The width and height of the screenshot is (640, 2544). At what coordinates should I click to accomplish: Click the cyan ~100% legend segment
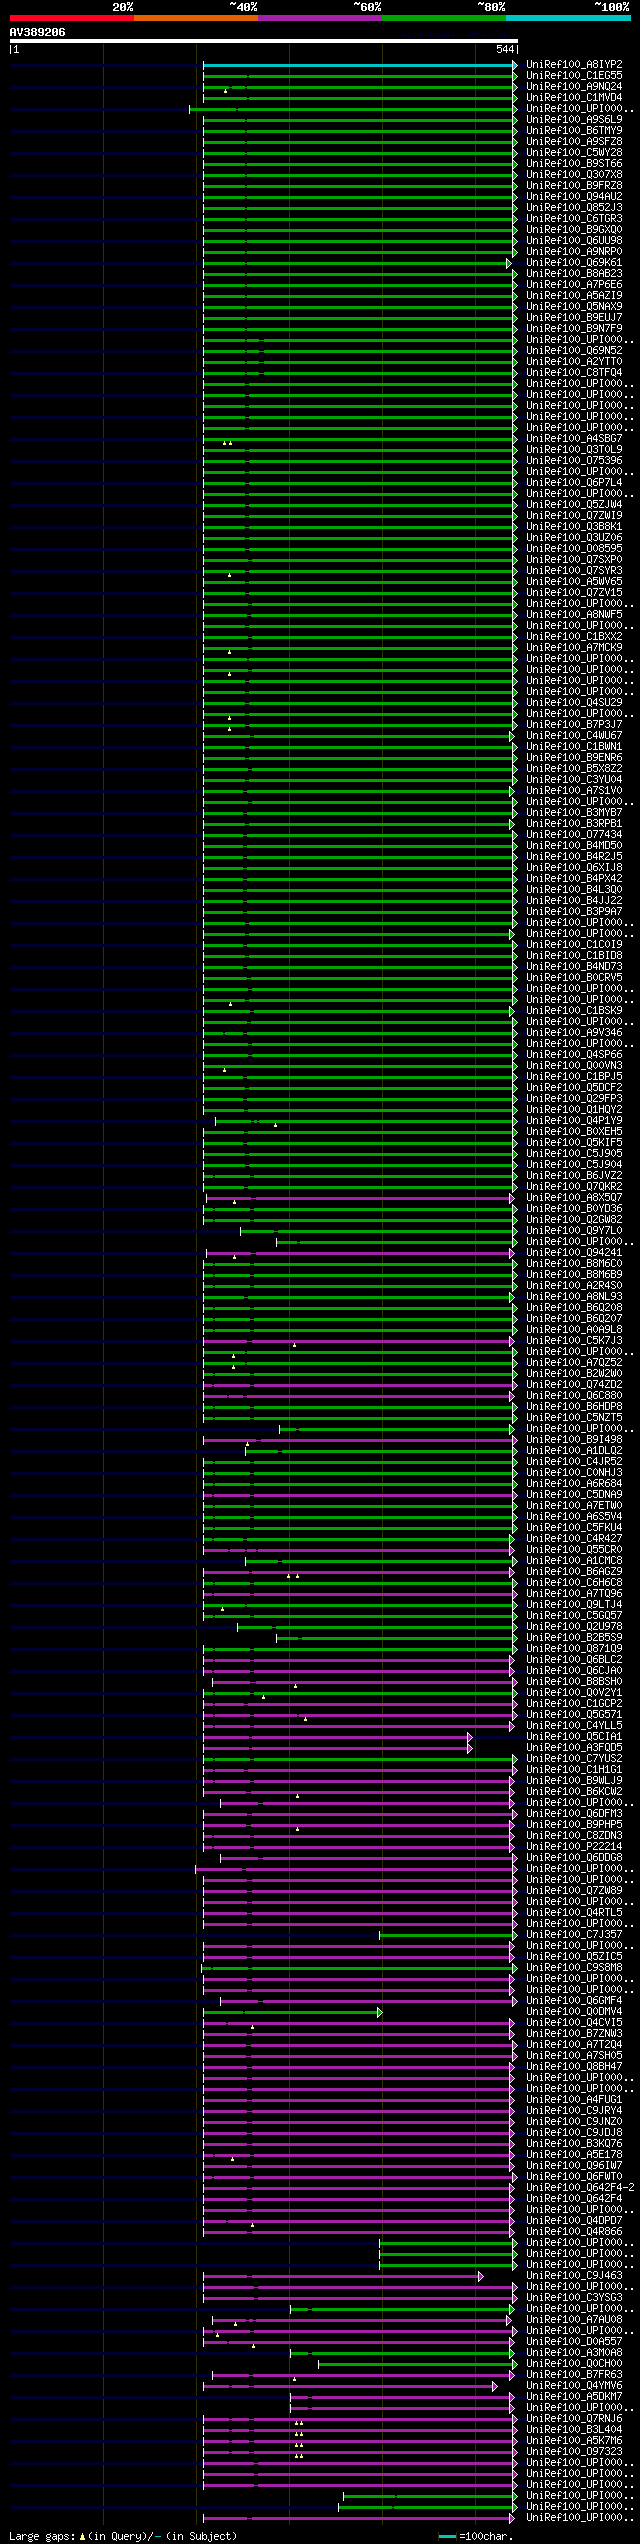point(568,18)
